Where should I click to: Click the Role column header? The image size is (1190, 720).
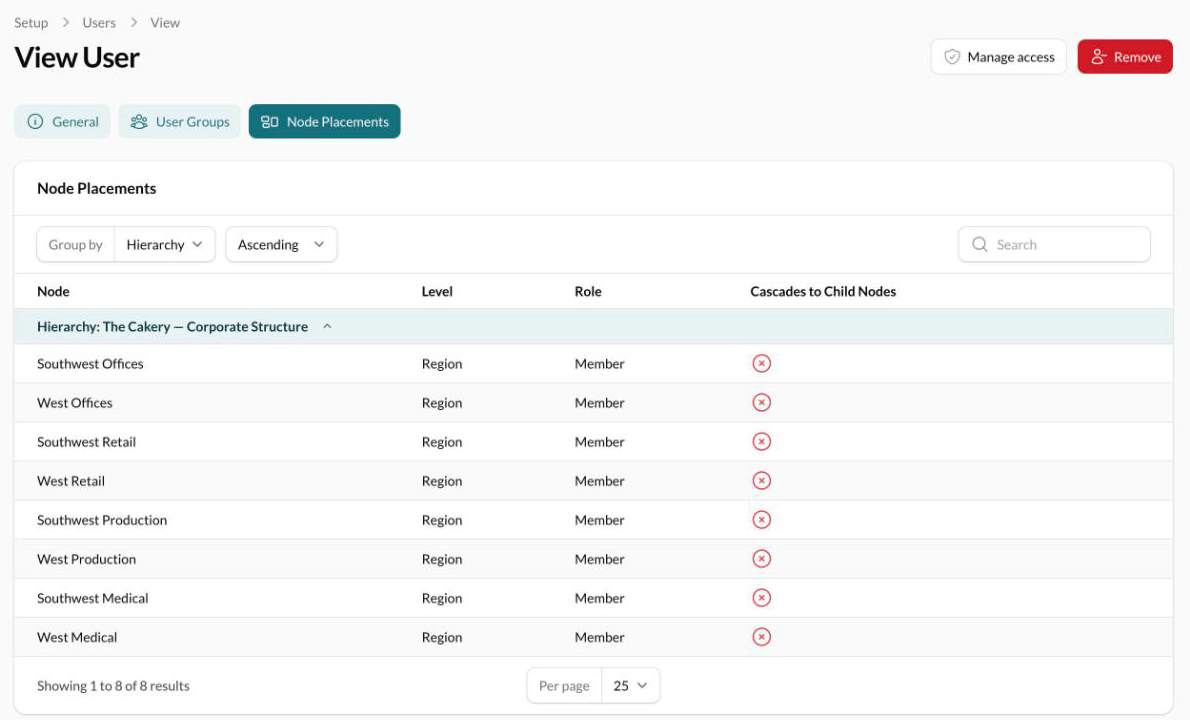[588, 291]
